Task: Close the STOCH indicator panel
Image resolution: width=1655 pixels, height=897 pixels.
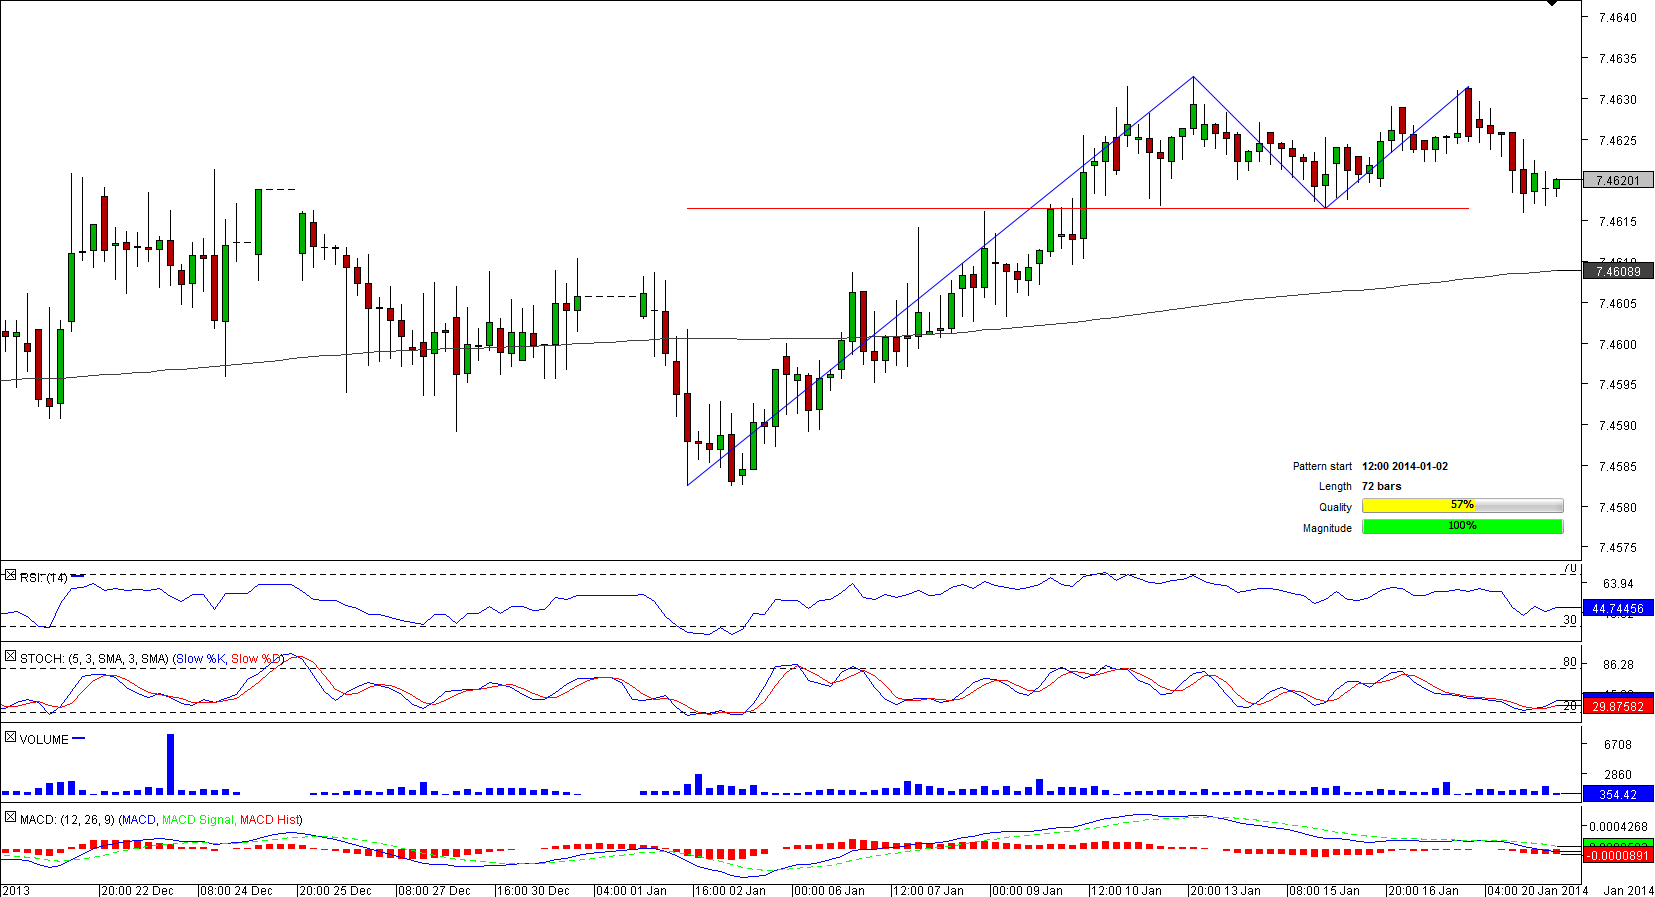Action: tap(10, 657)
